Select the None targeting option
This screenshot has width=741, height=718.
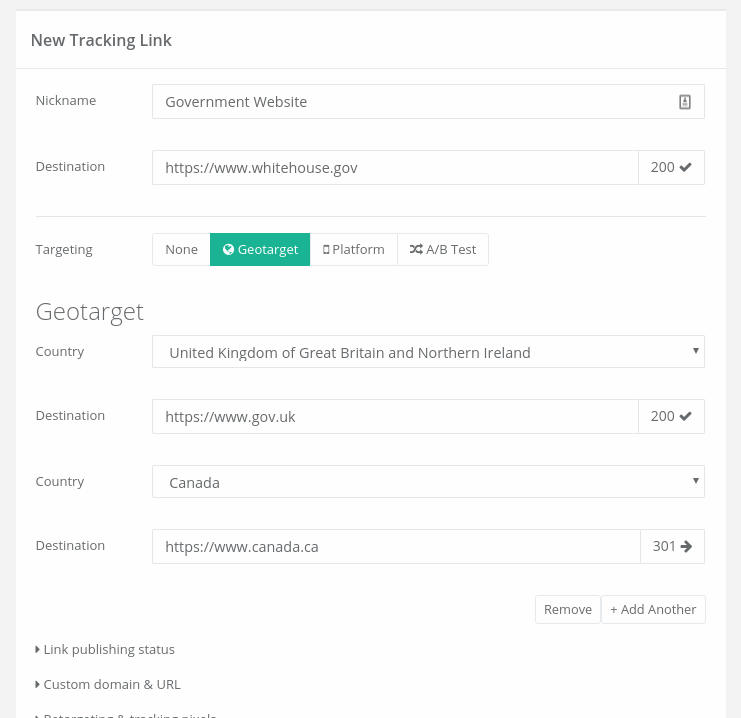tap(181, 250)
